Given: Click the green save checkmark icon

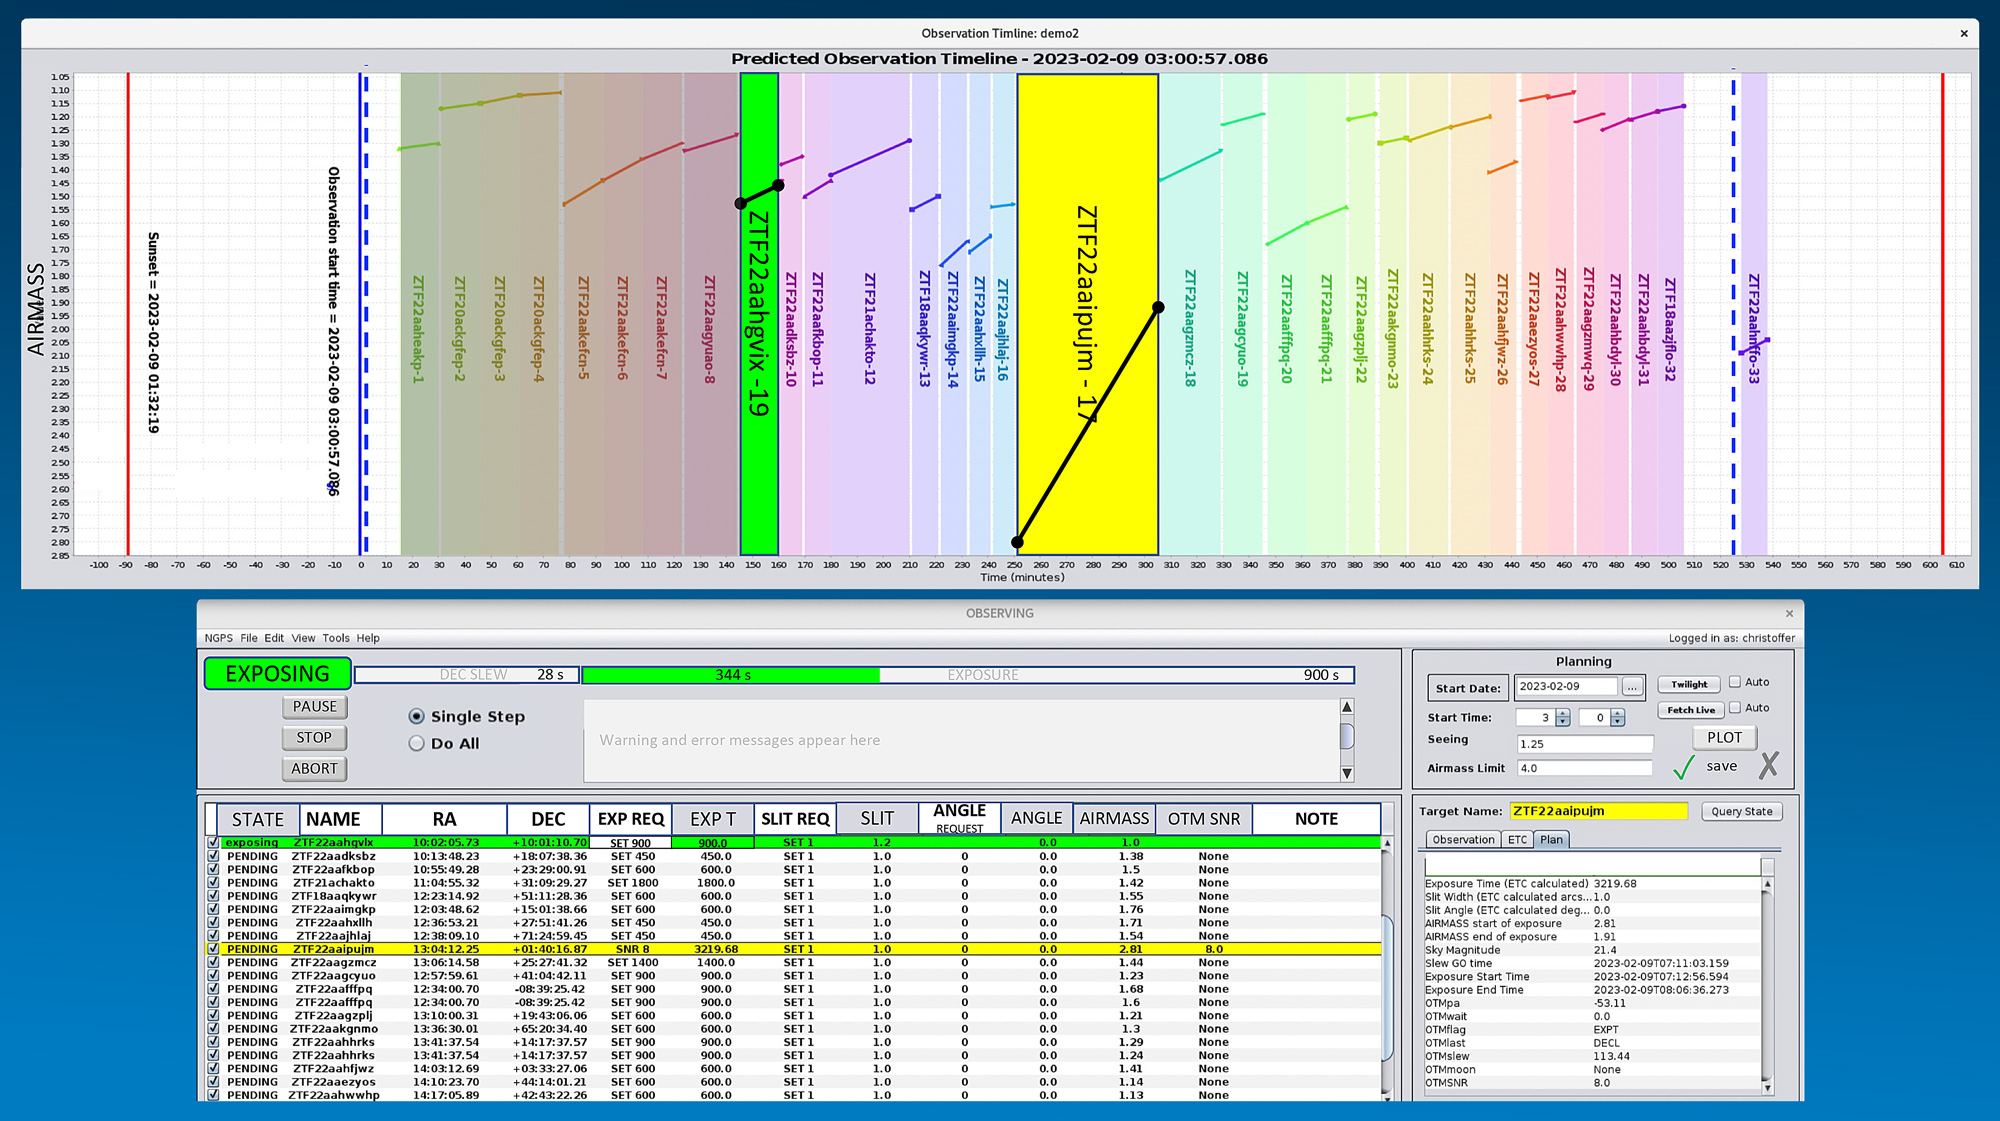Looking at the screenshot, I should [x=1684, y=767].
